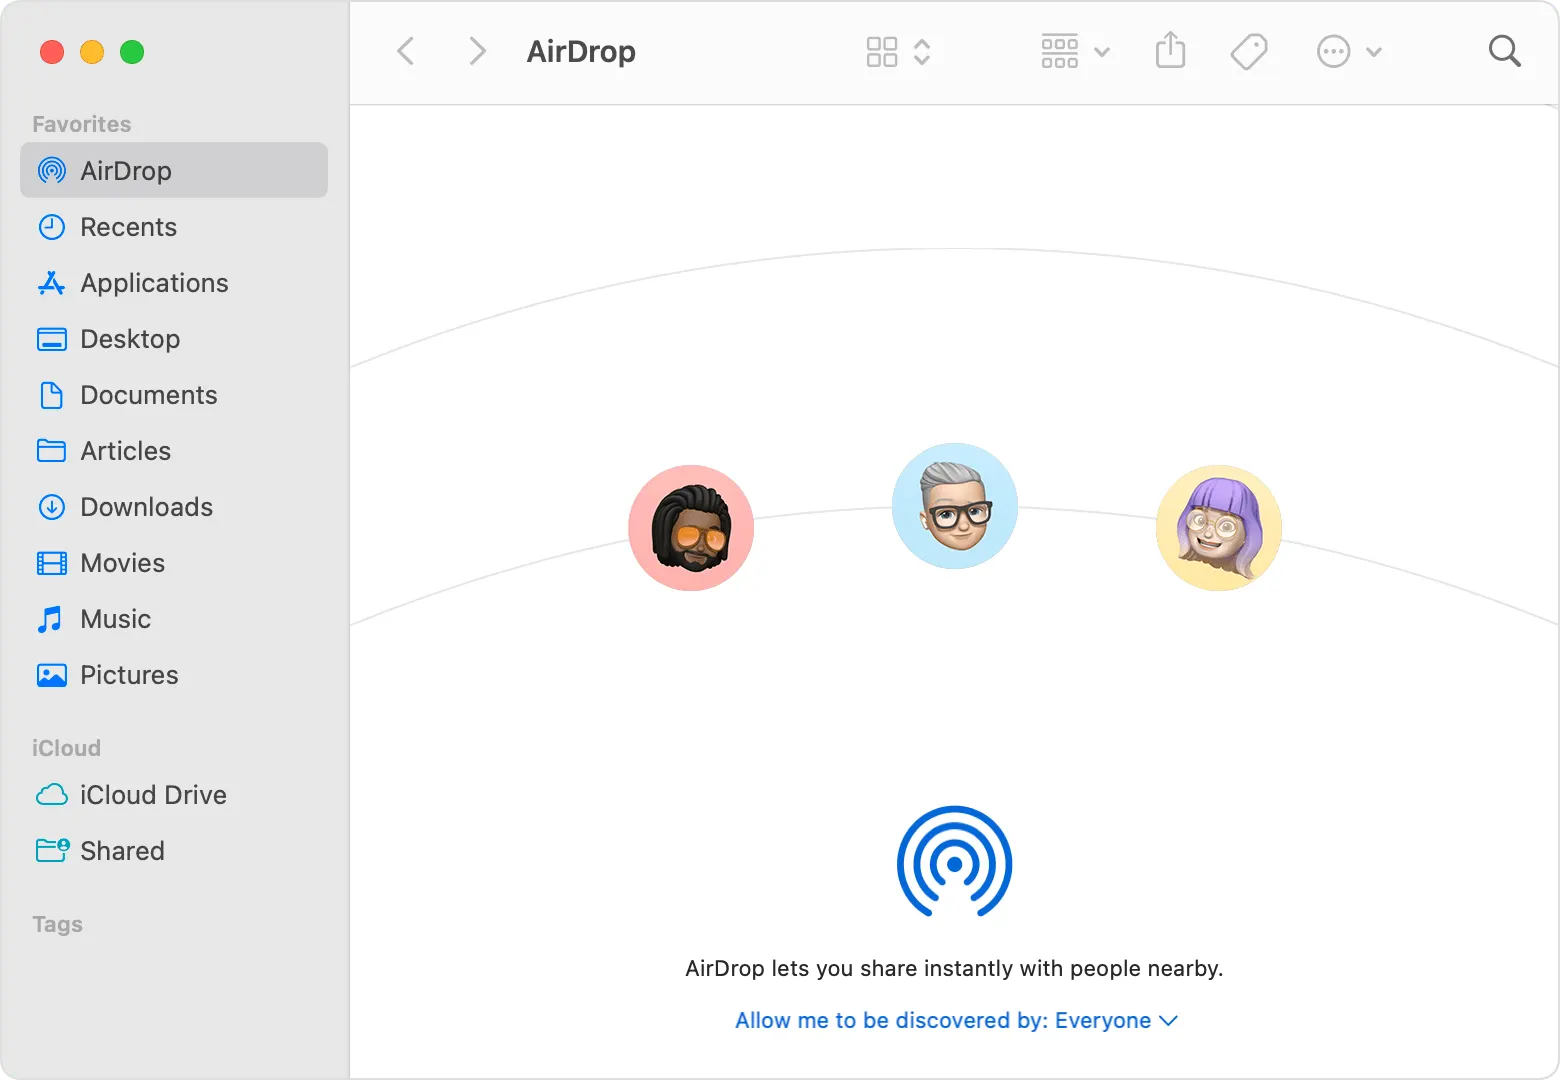
Task: Open the Search magnifier
Action: coord(1504,51)
